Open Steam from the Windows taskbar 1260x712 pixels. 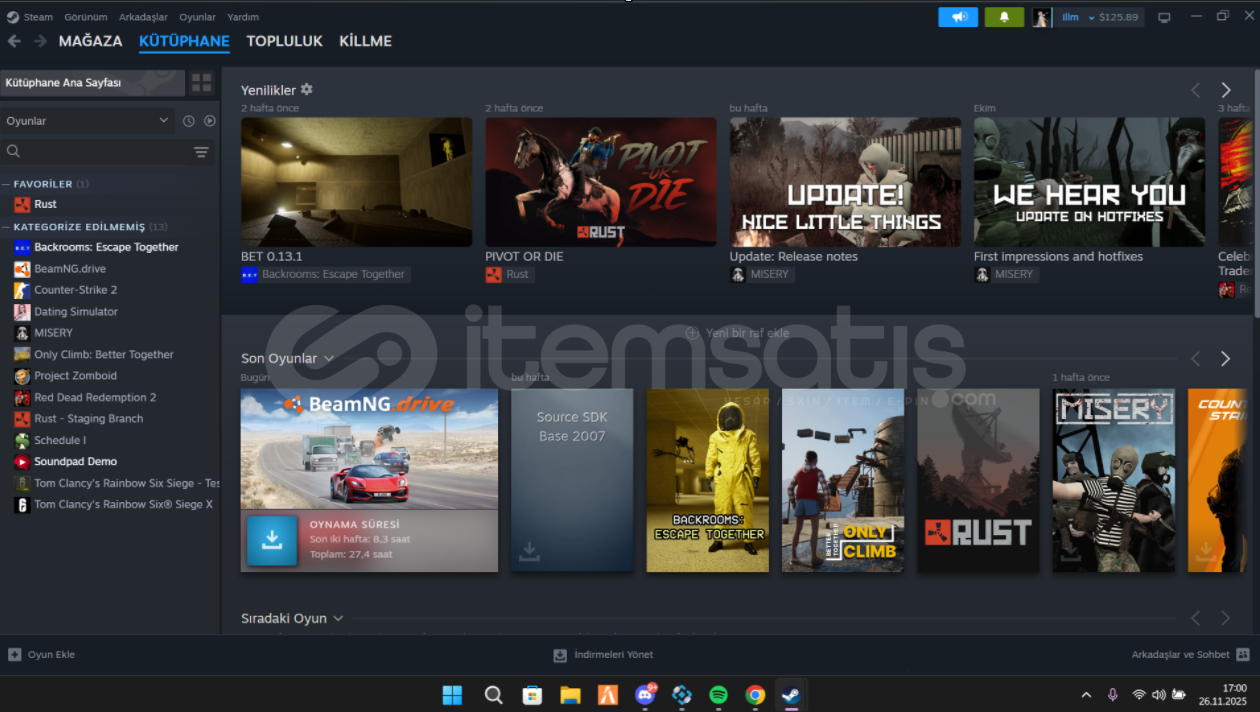790,694
